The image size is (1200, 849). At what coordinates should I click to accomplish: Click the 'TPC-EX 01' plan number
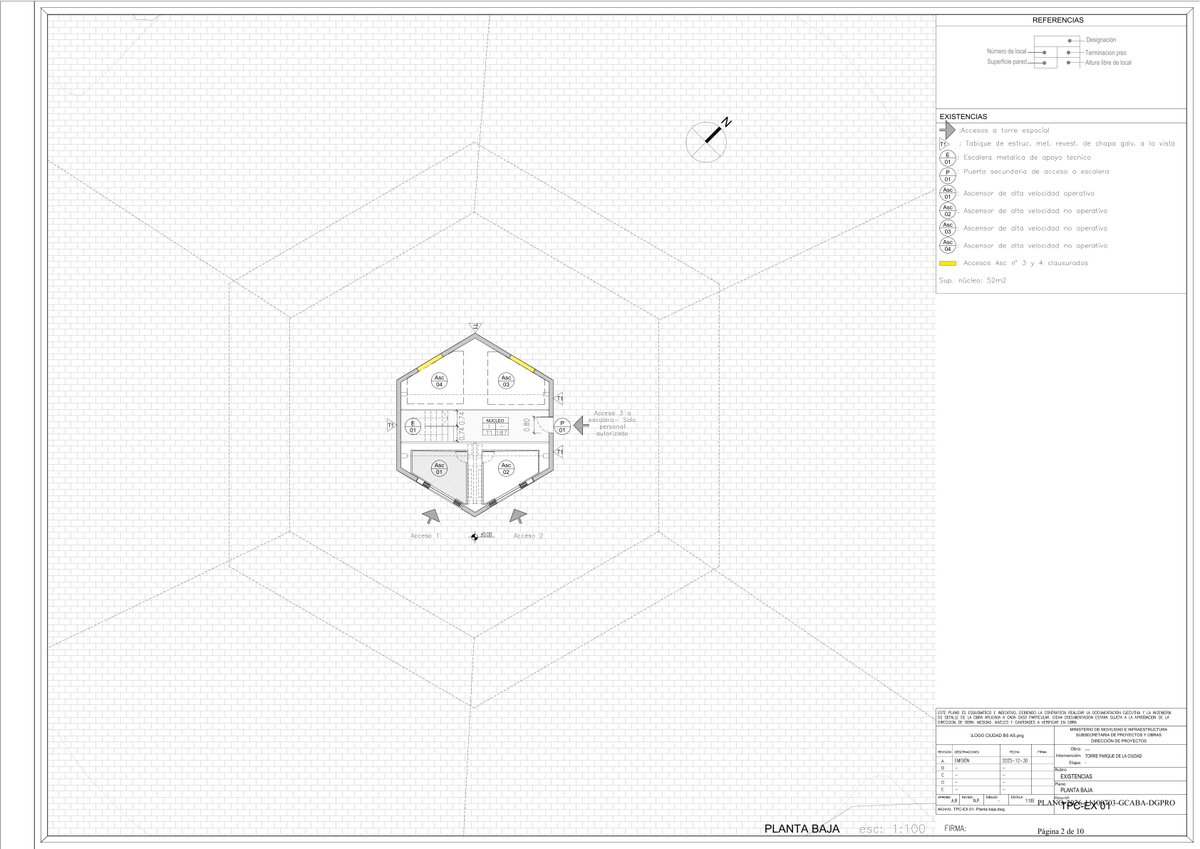point(1085,806)
